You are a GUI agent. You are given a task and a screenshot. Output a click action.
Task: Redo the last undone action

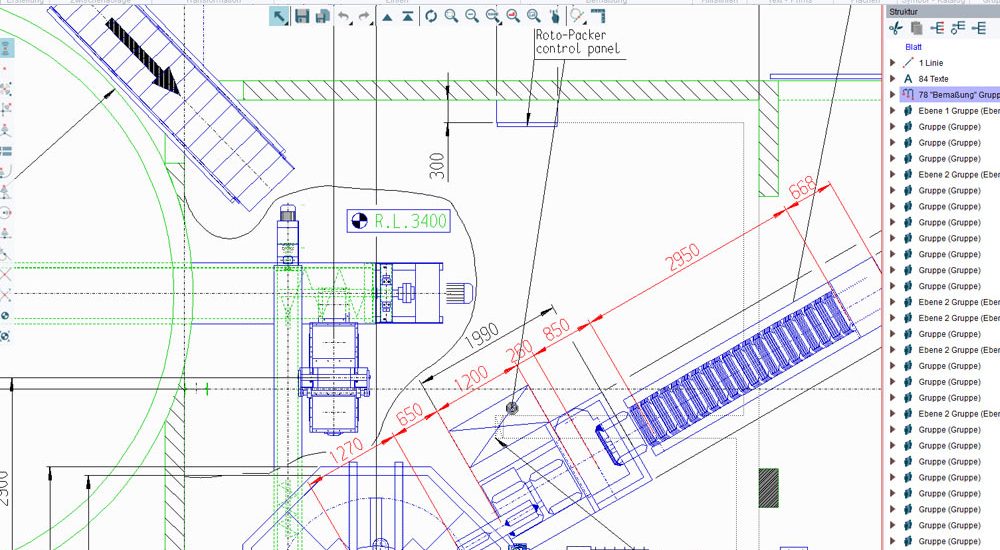click(365, 16)
